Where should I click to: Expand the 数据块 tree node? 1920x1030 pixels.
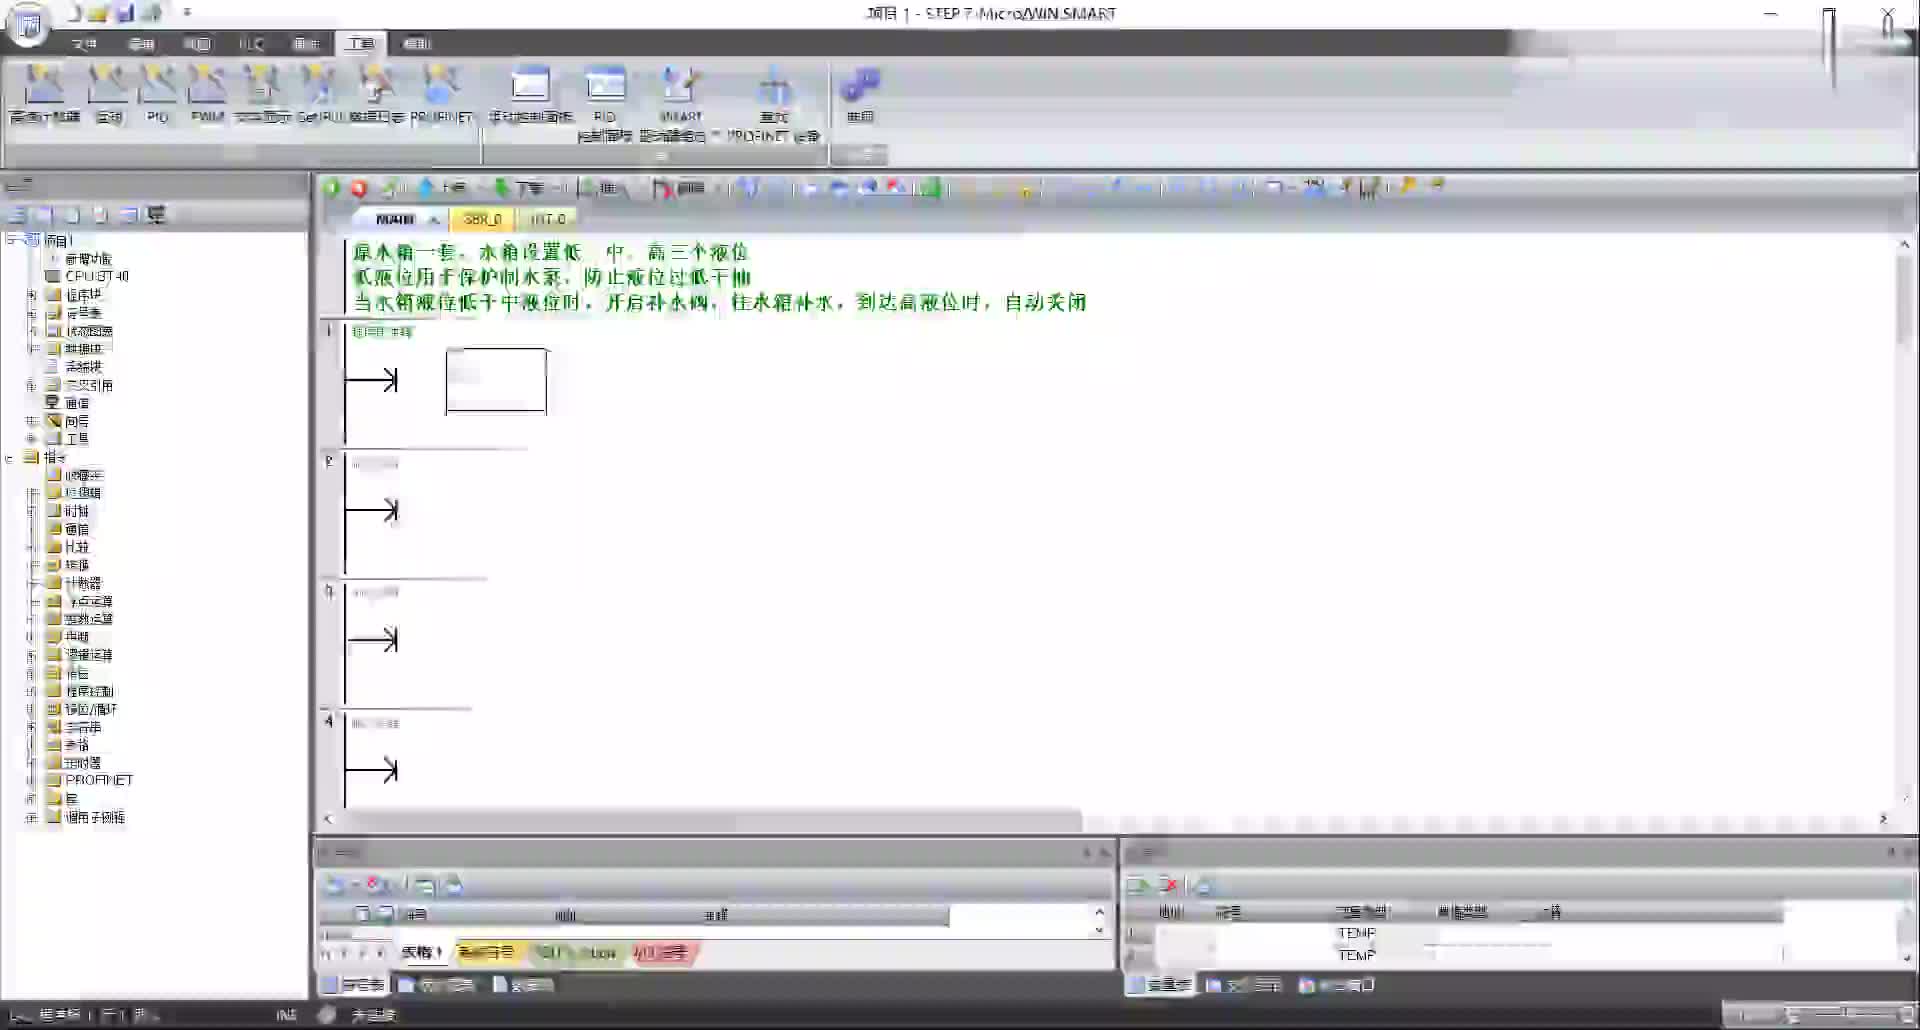click(x=32, y=349)
